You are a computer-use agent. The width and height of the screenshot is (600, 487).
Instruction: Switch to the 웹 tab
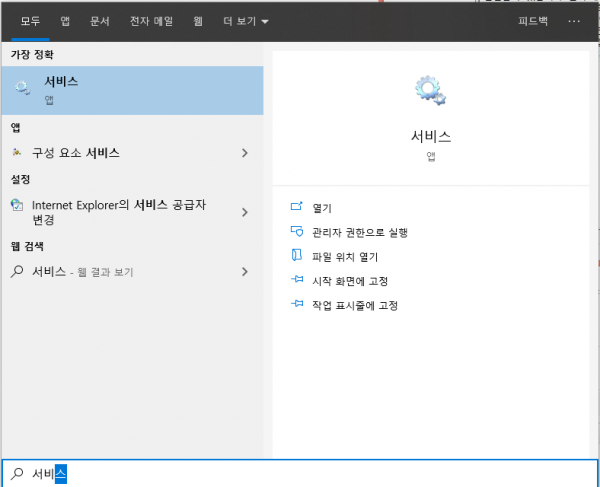click(x=198, y=21)
